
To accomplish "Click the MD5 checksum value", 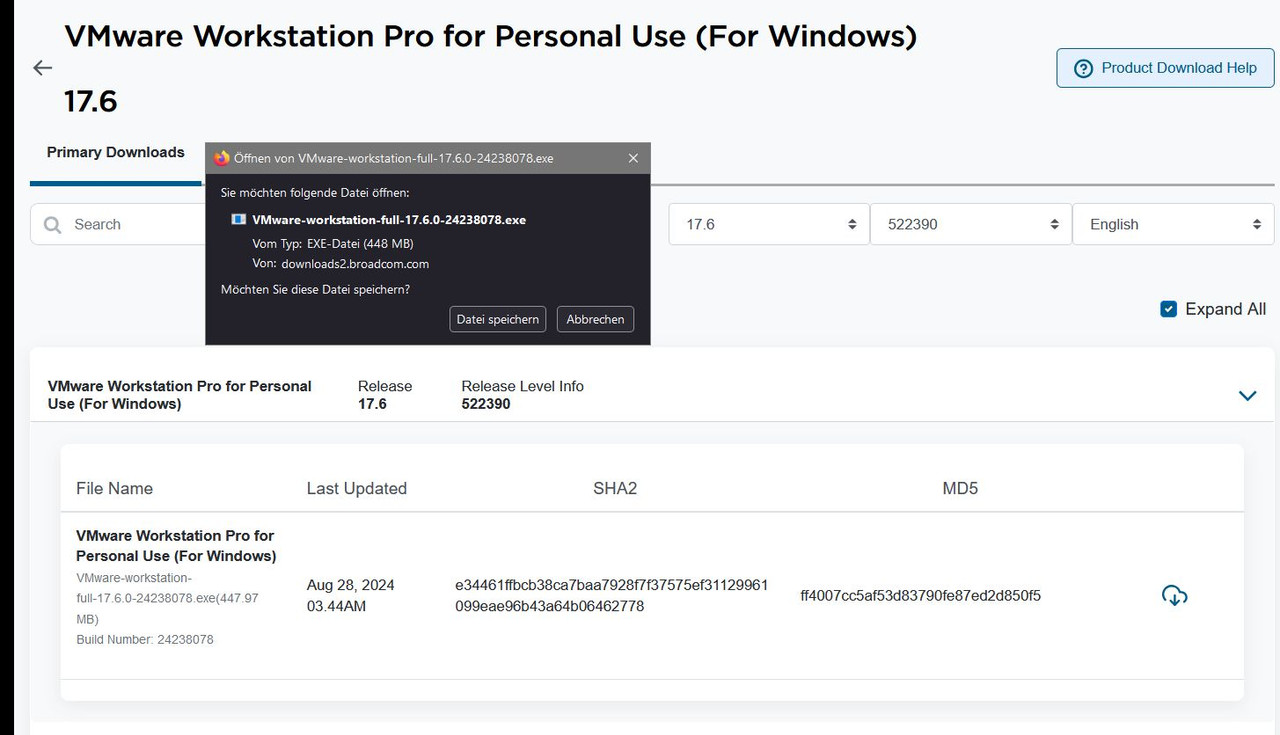I will click(920, 596).
